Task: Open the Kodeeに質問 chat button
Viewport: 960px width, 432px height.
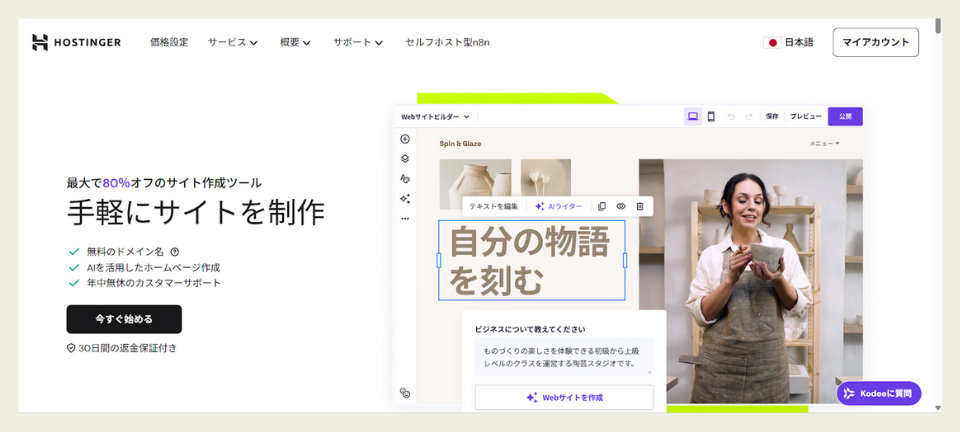Action: pyautogui.click(x=879, y=393)
